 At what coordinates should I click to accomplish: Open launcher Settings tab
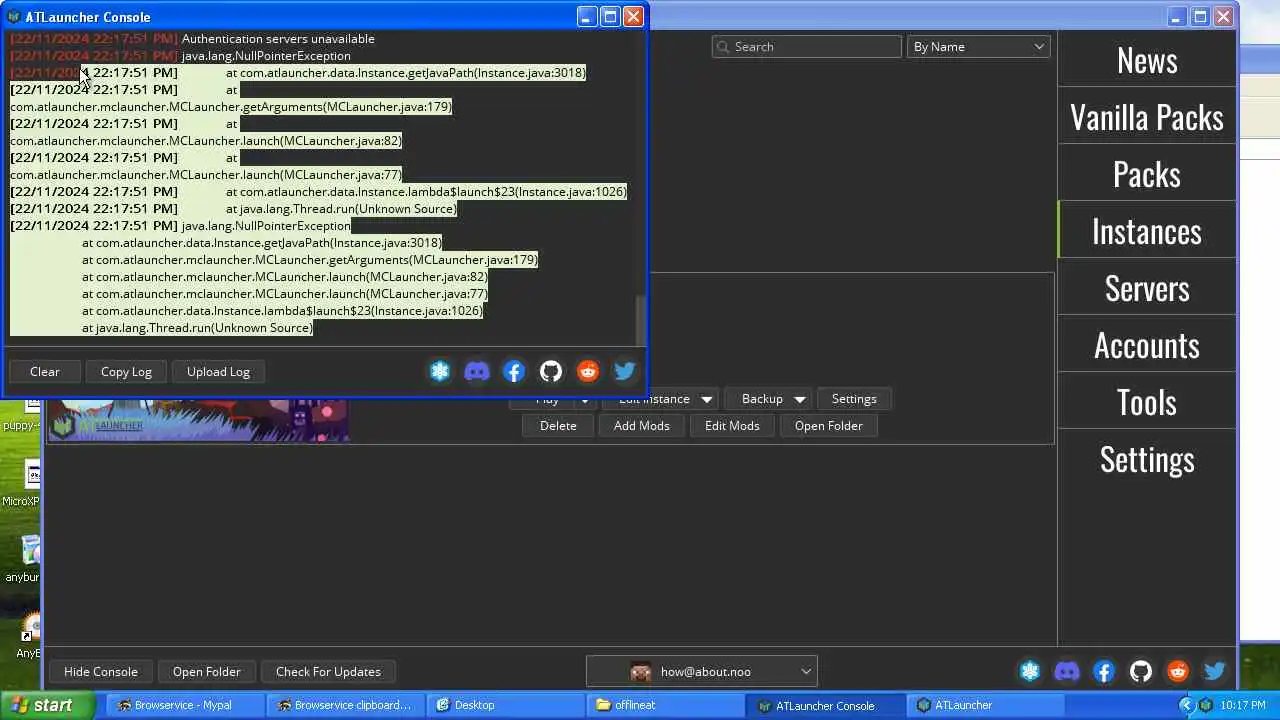pos(1147,459)
